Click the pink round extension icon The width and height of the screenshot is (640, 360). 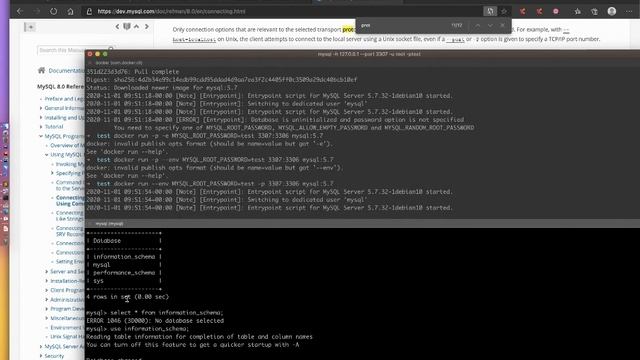[x=556, y=11]
